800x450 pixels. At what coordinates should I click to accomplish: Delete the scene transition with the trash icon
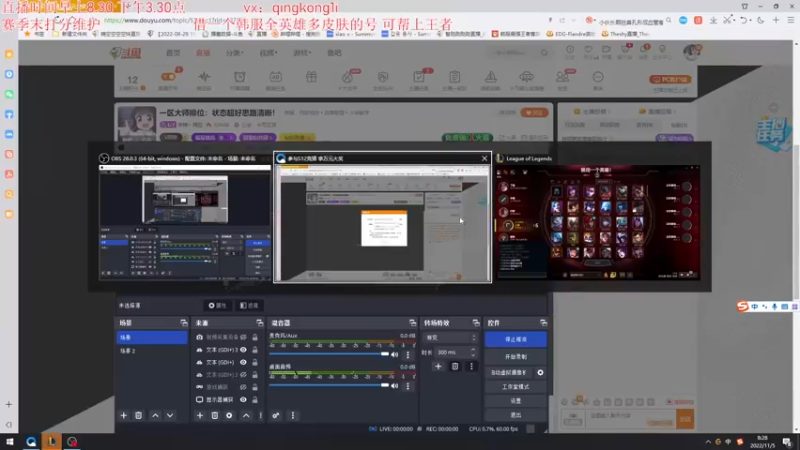click(455, 366)
